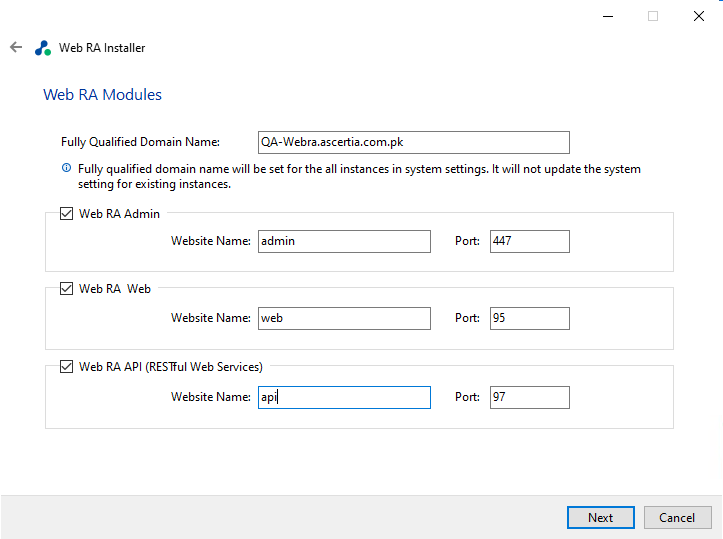Click the Web RA Installer logo icon

tap(43, 47)
